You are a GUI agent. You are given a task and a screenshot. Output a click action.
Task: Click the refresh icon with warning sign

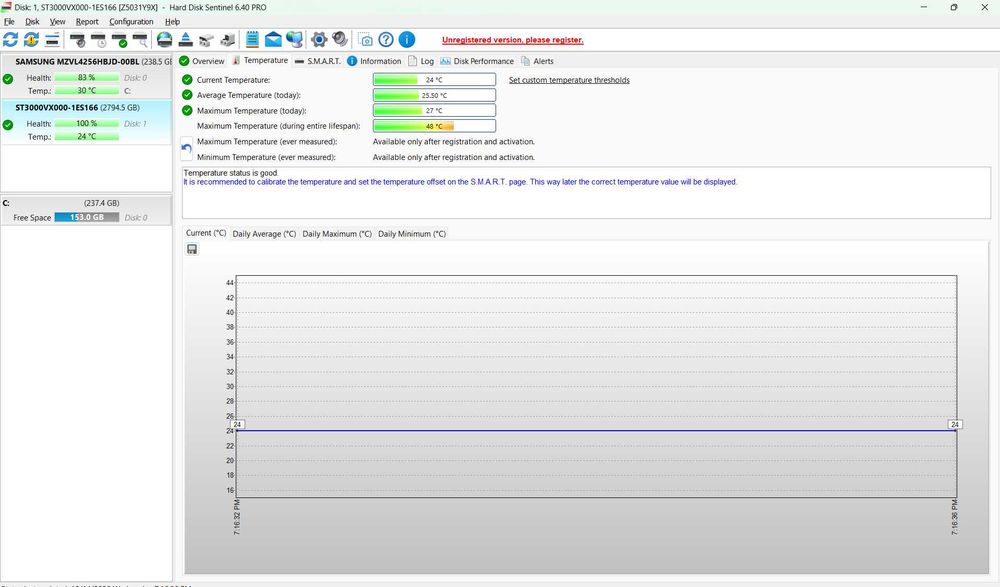coord(31,40)
